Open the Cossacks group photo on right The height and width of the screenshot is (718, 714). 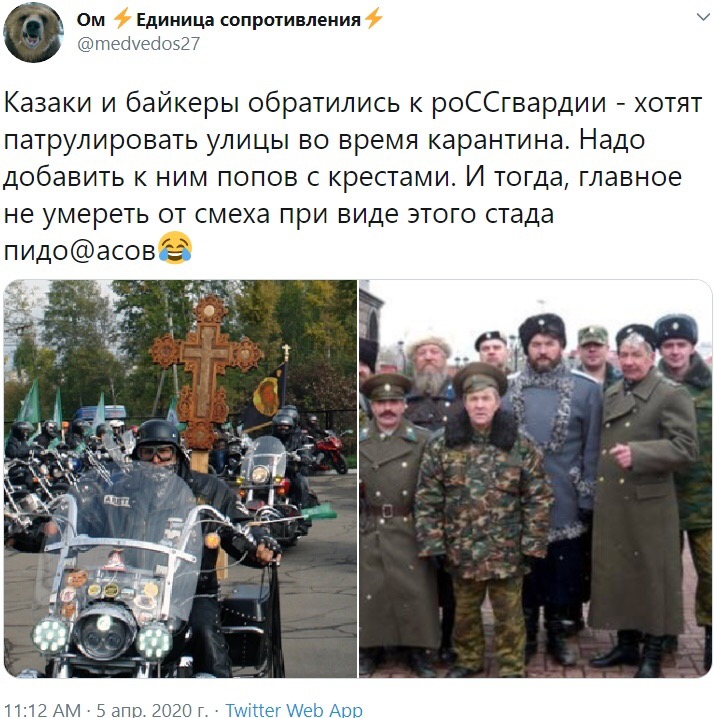[x=535, y=479]
